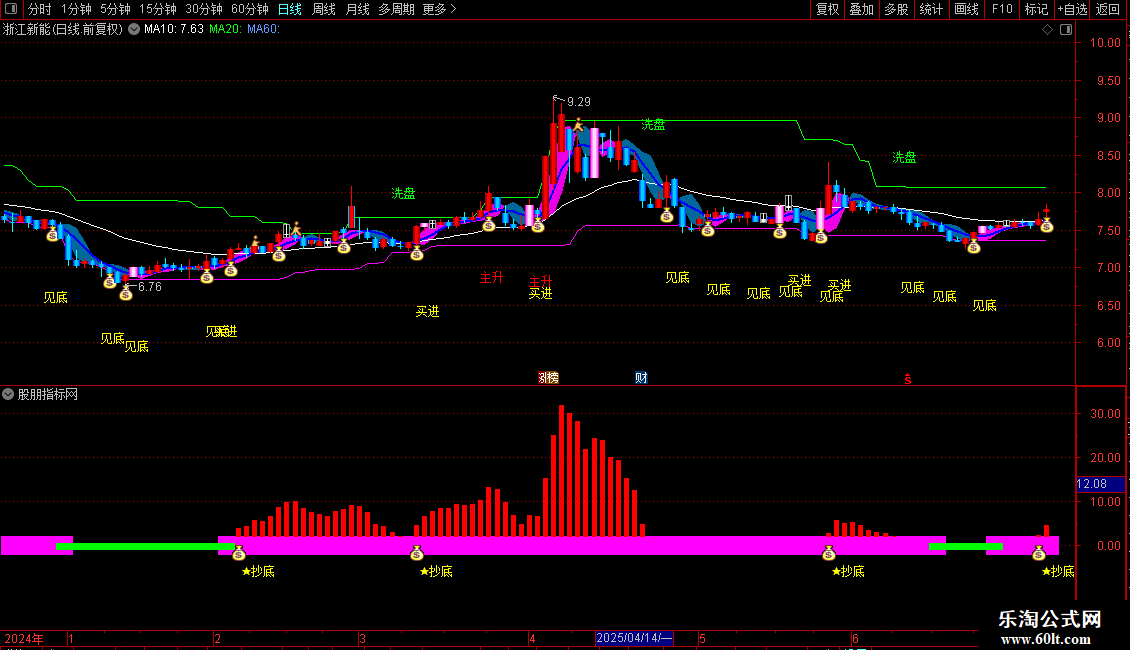Open the 统计 statistics button
Screen dimensions: 1130x650
point(931,9)
